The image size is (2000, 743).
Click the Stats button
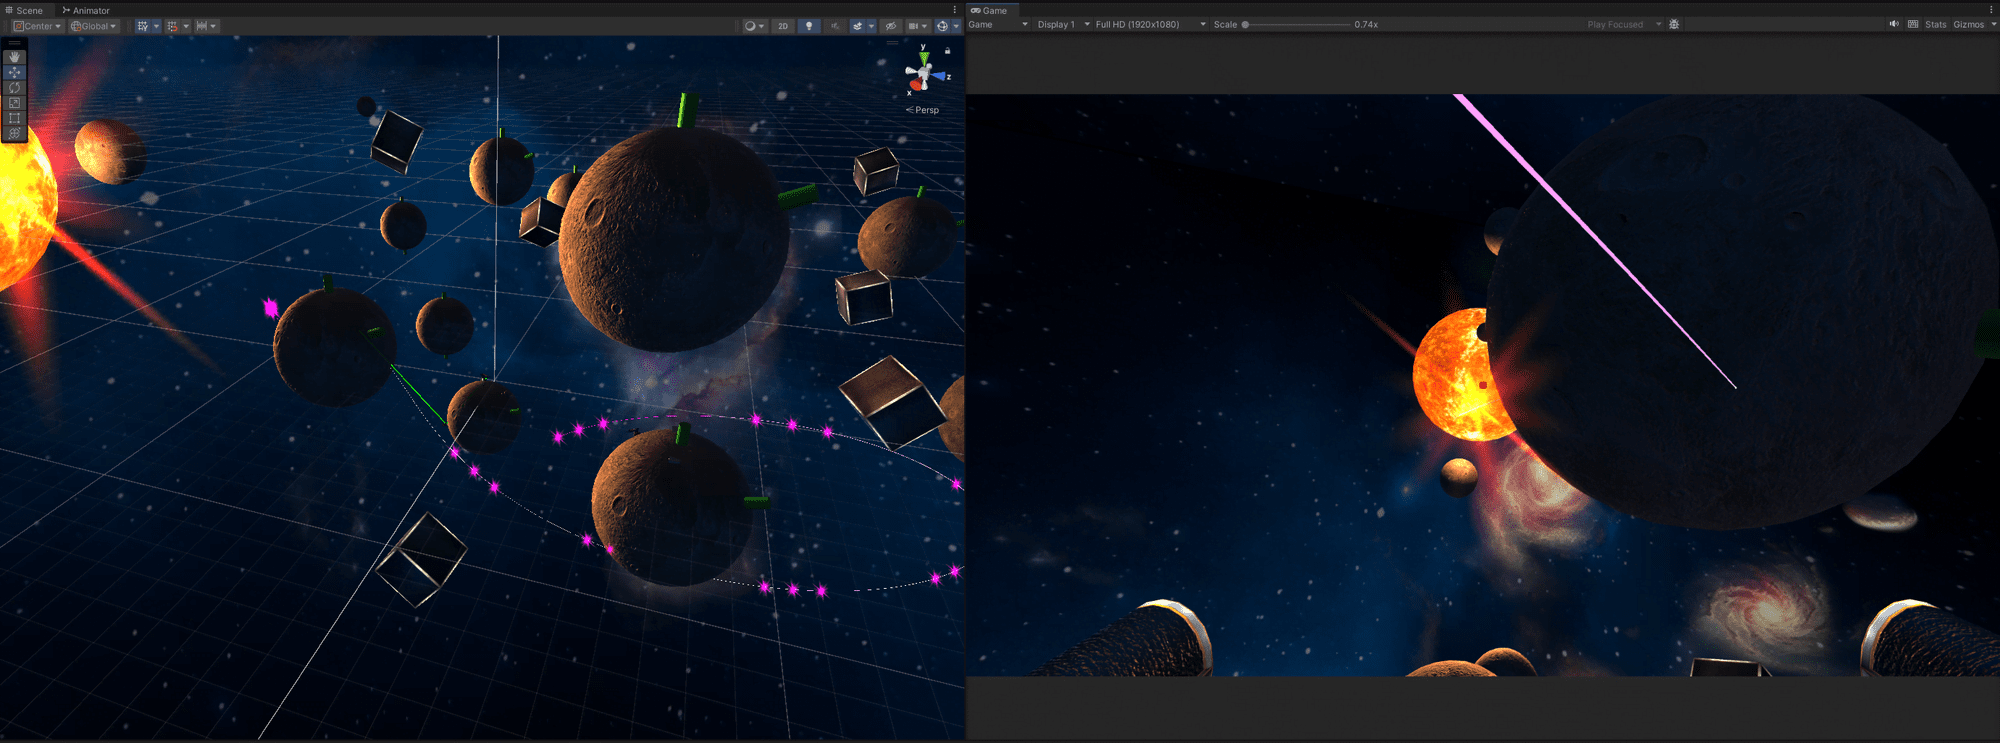1936,25
